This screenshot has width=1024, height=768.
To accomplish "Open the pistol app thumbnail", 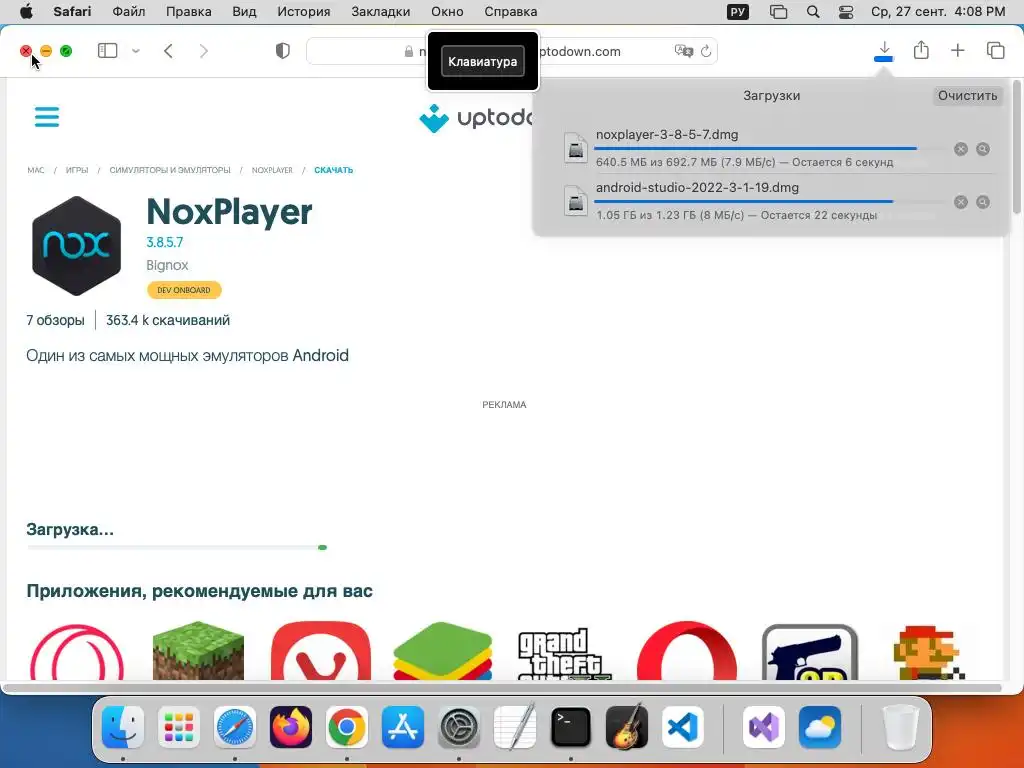I will click(810, 652).
